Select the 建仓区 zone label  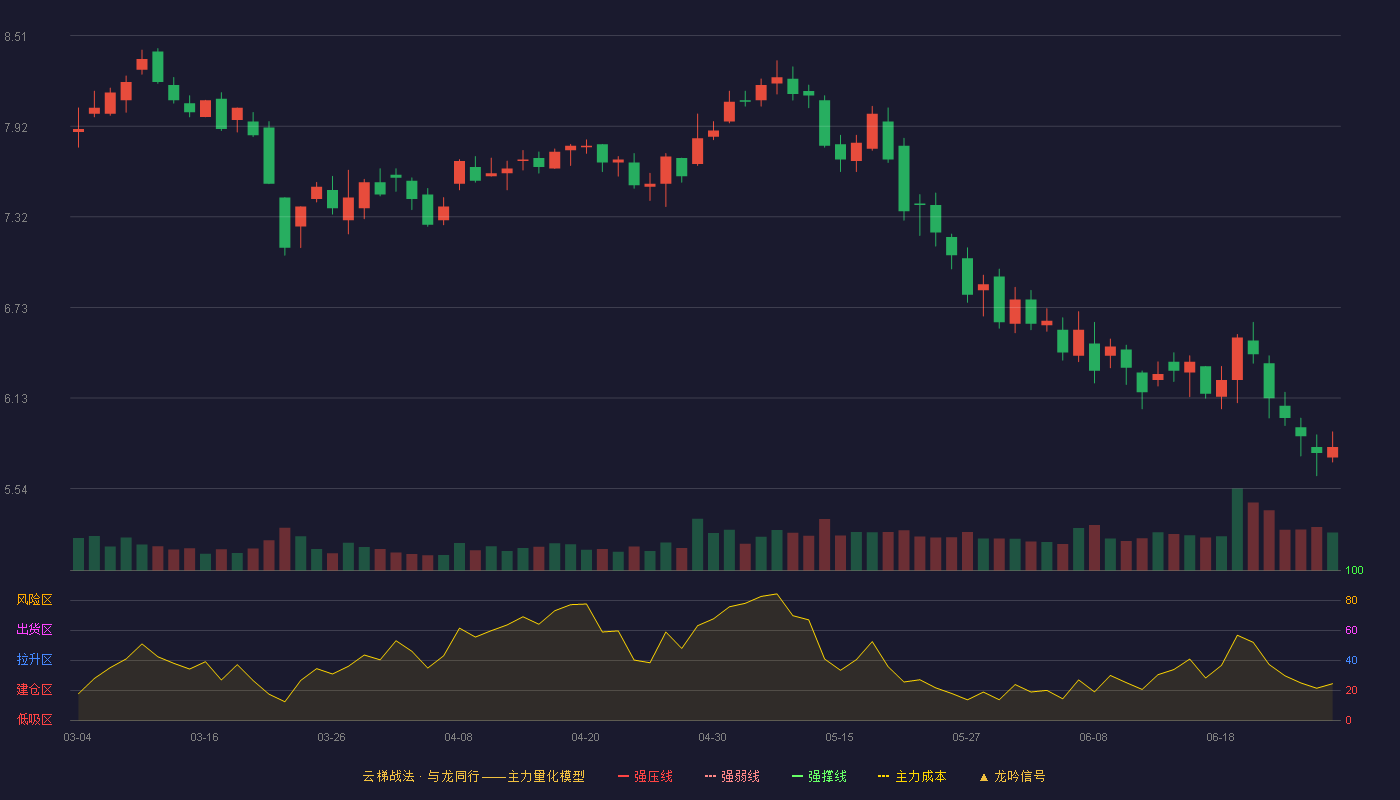(34, 690)
